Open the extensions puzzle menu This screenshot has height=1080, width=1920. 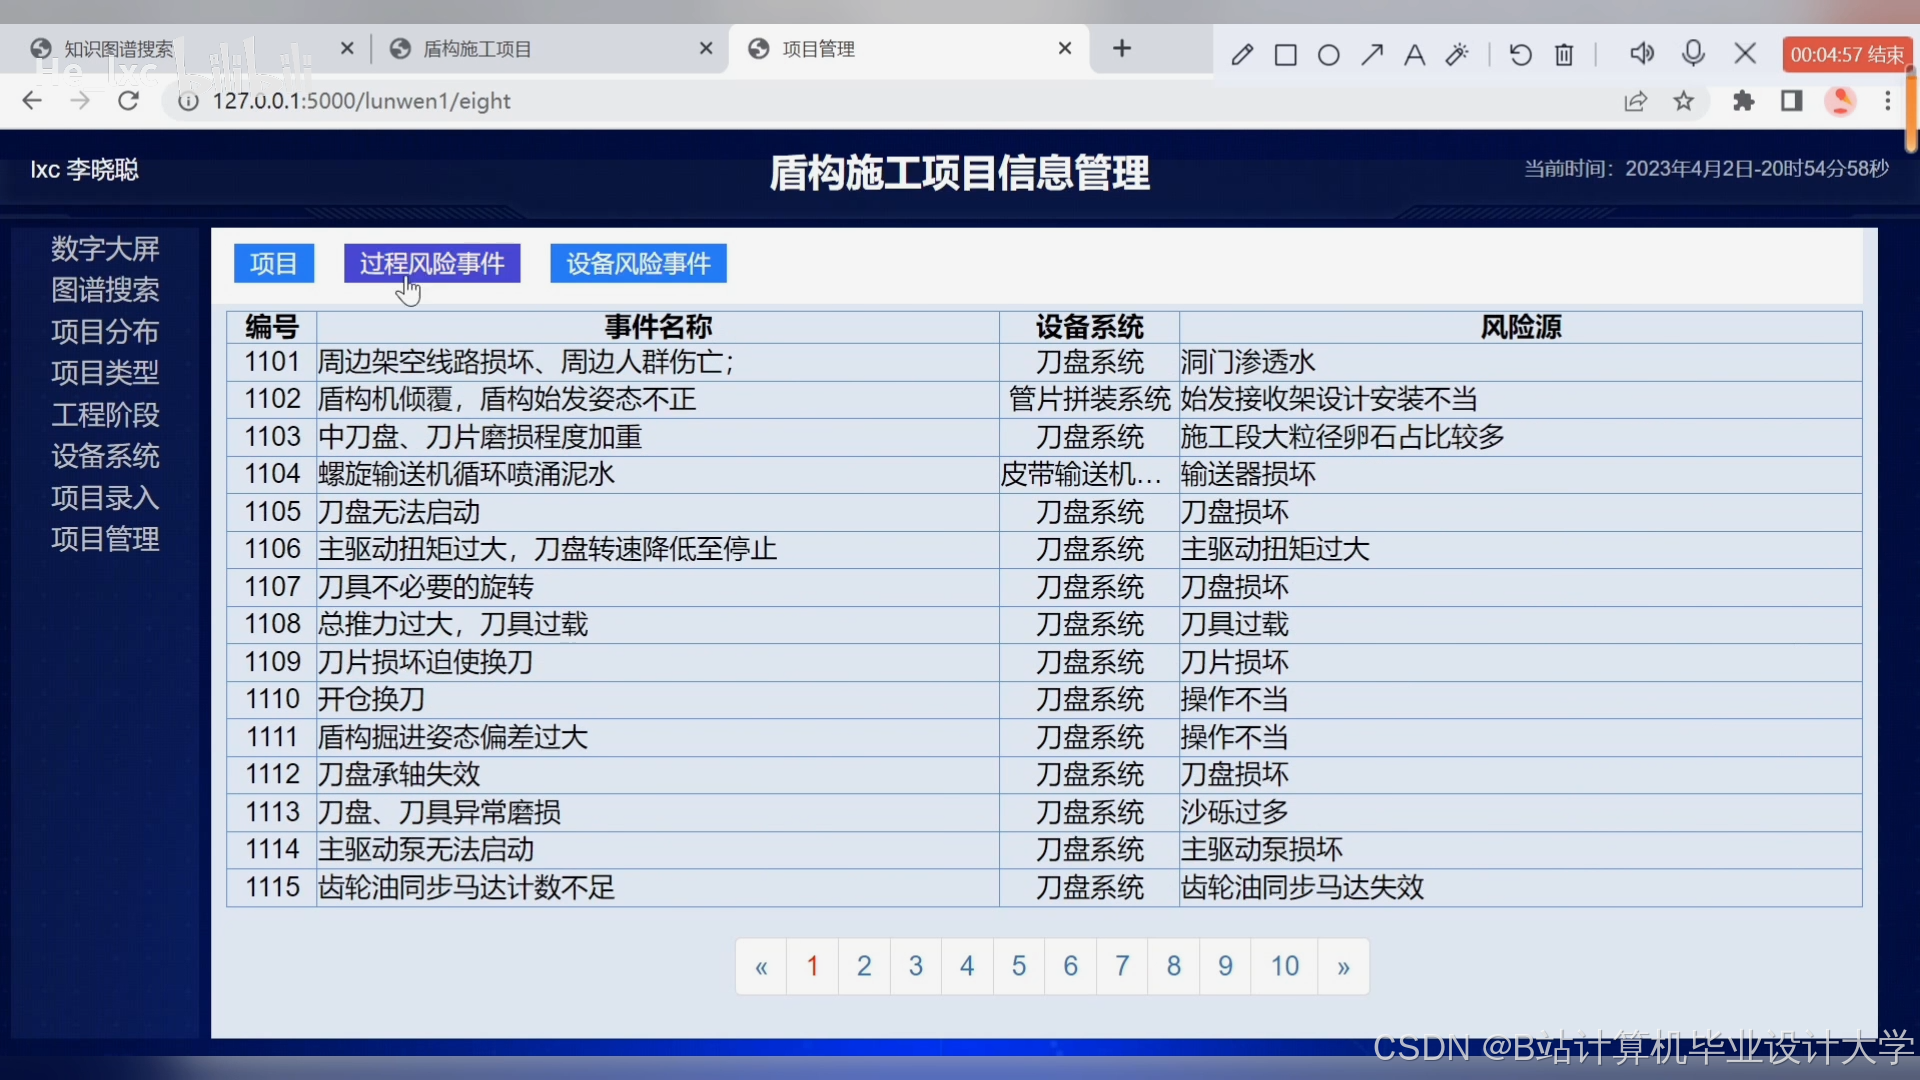tap(1744, 101)
